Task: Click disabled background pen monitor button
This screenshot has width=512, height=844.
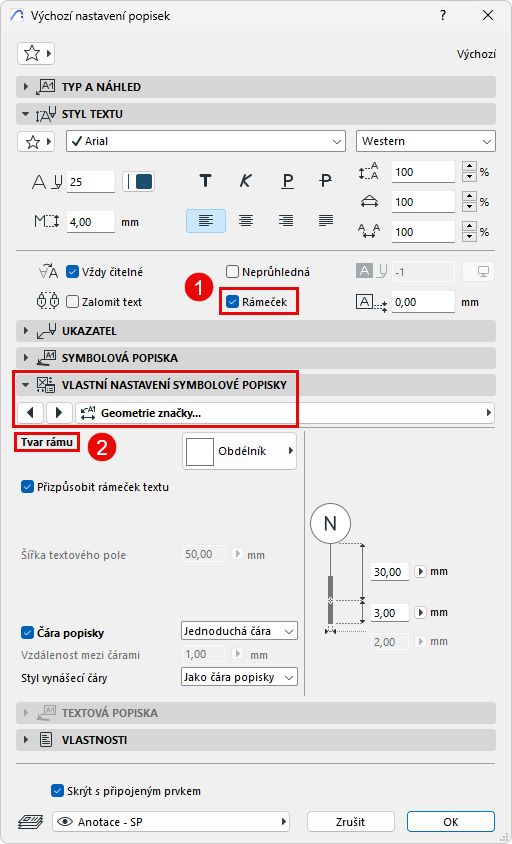Action: click(479, 272)
